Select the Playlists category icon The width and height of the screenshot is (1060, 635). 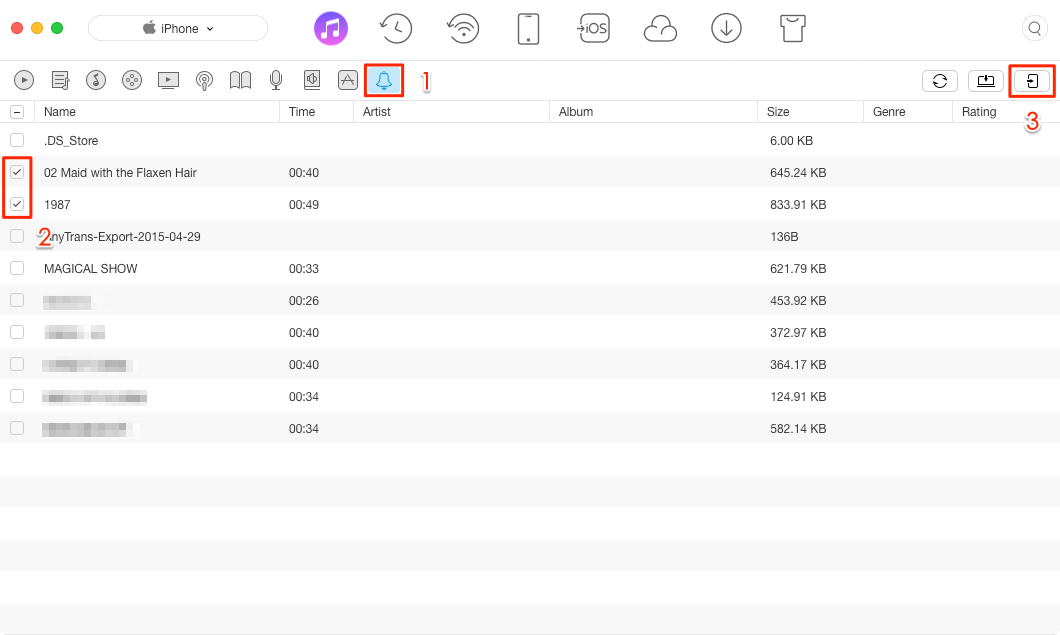coord(60,80)
